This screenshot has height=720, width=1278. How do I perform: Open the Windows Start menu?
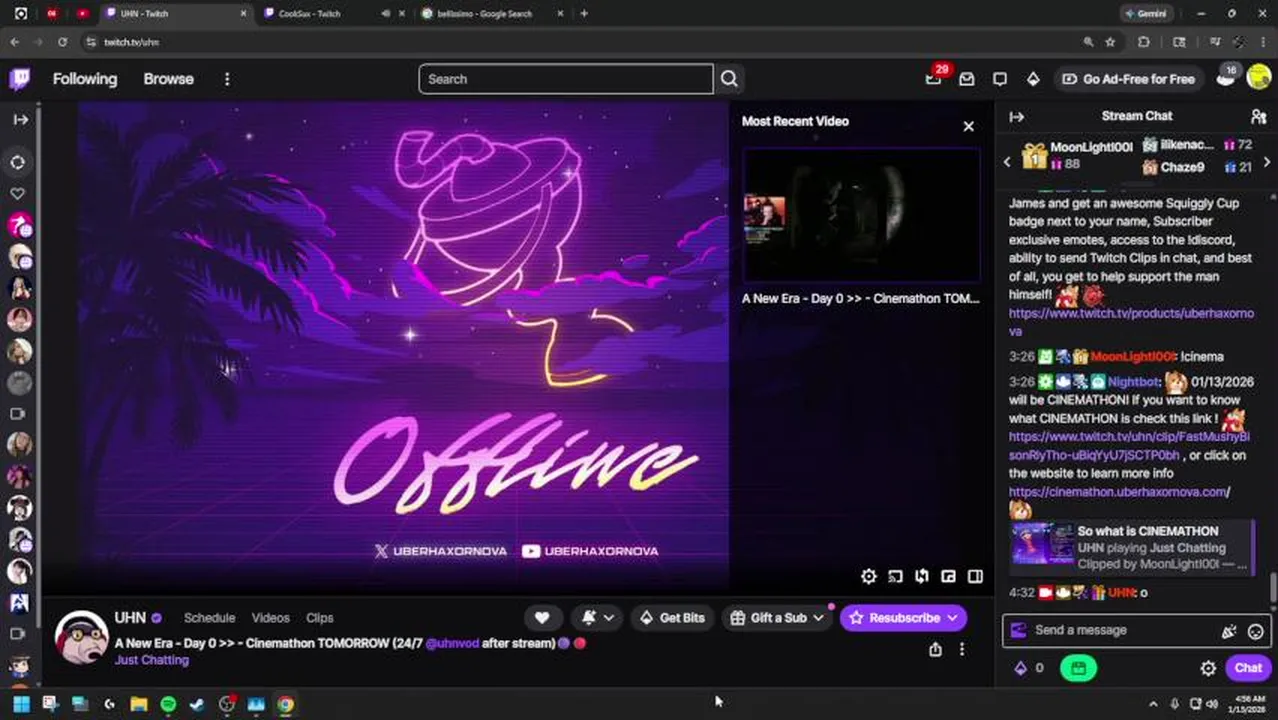(21, 705)
